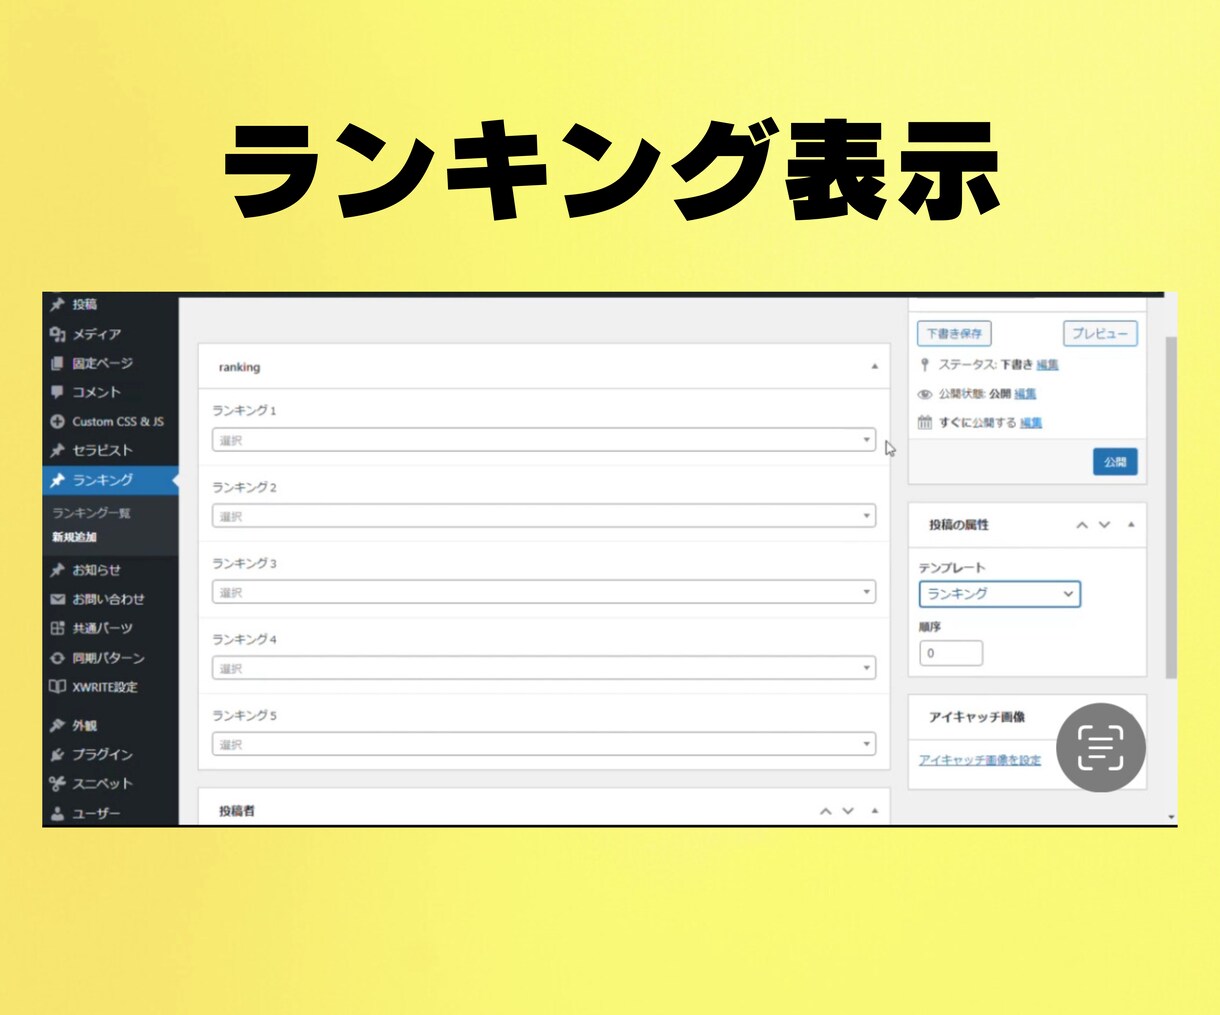Edit the ステータス via 編集 link
This screenshot has height=1015, width=1220.
coord(1047,365)
